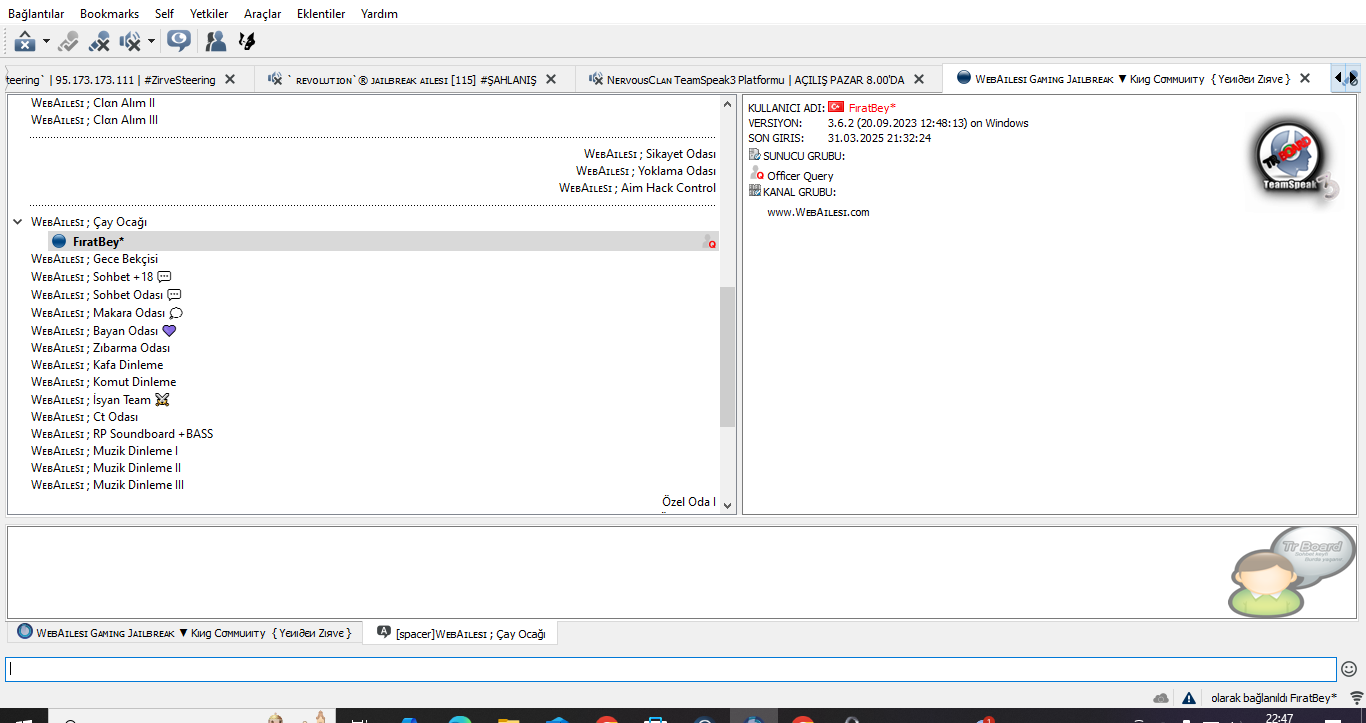Open the emoji smiley picker
This screenshot has width=1366, height=723.
(1349, 669)
